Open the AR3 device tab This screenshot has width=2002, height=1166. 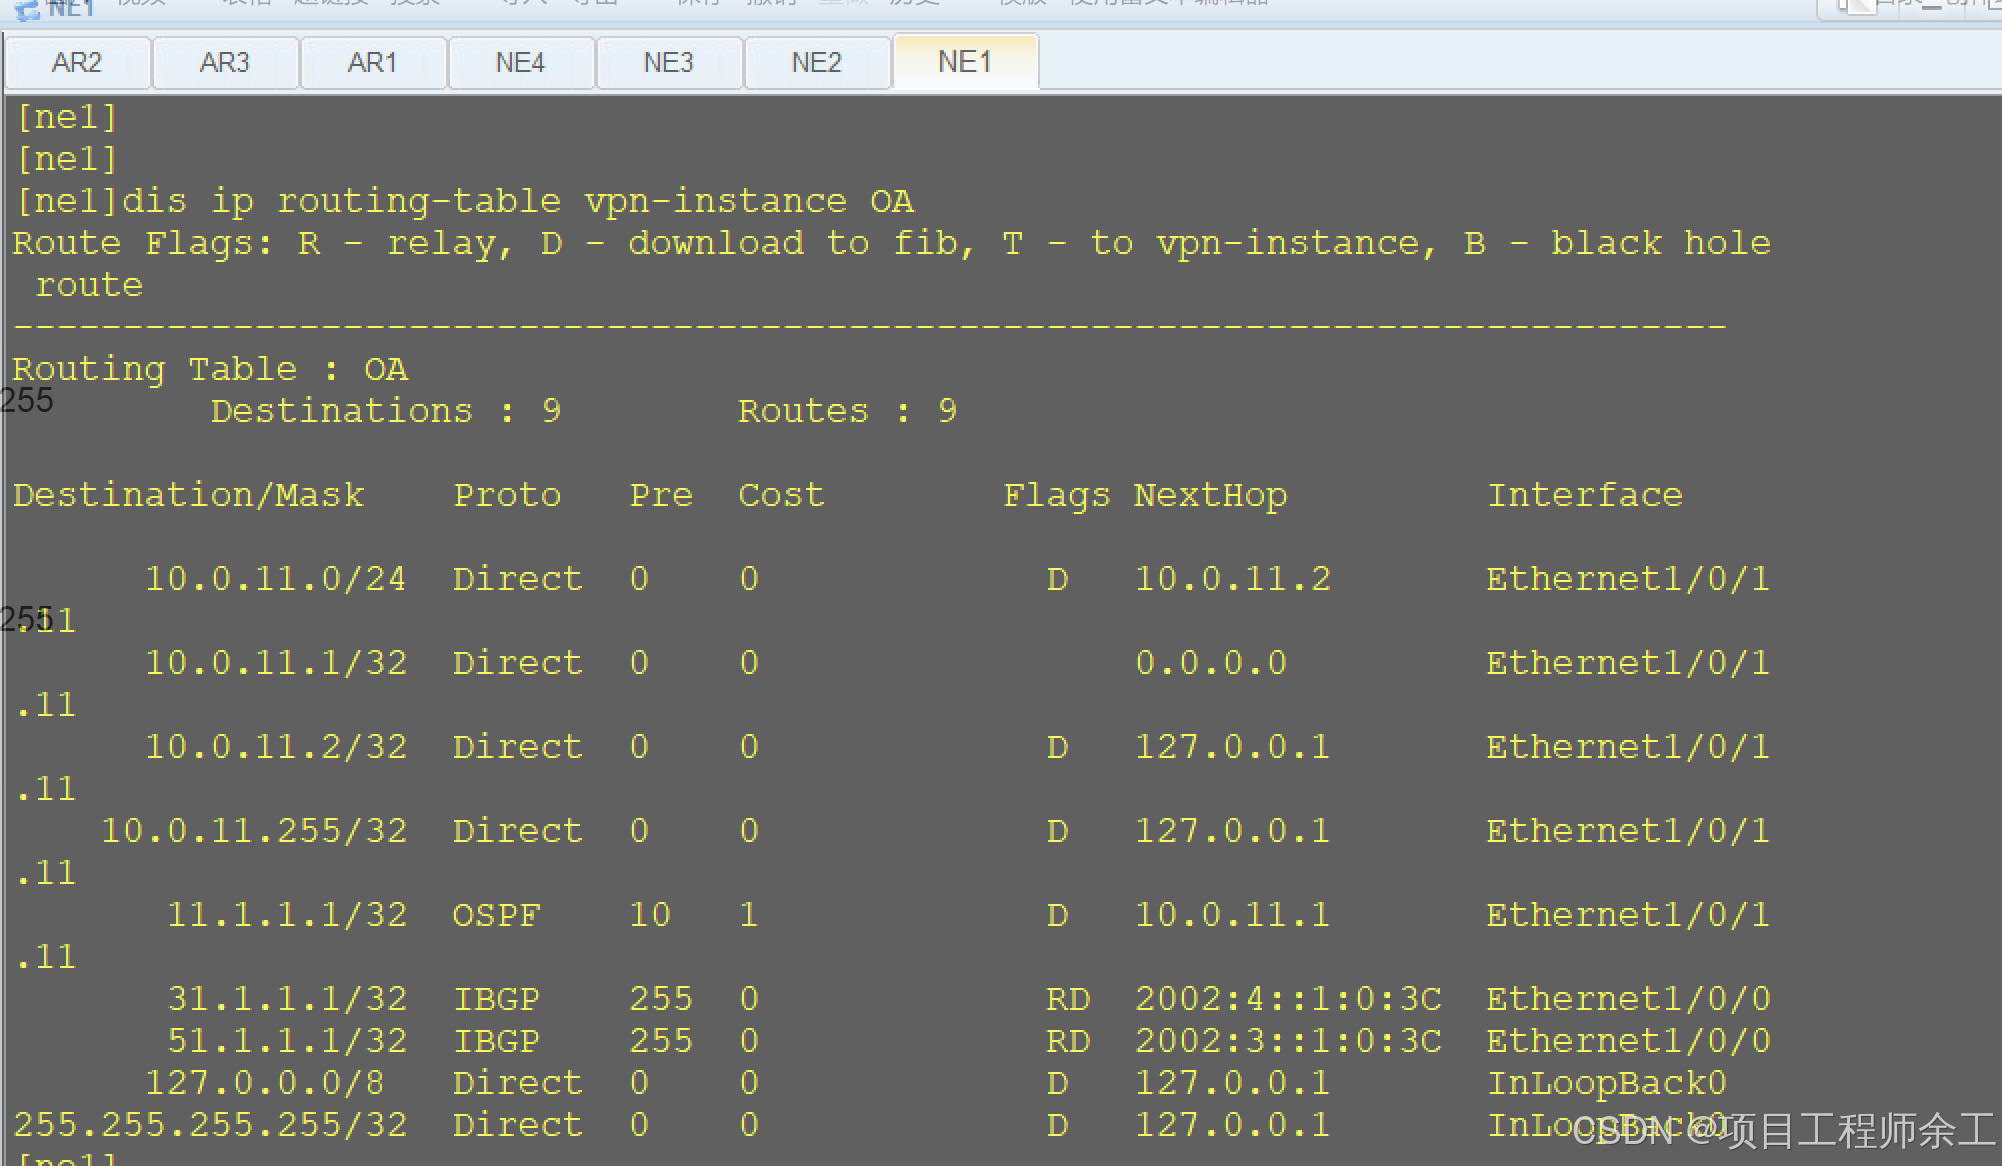click(x=224, y=63)
